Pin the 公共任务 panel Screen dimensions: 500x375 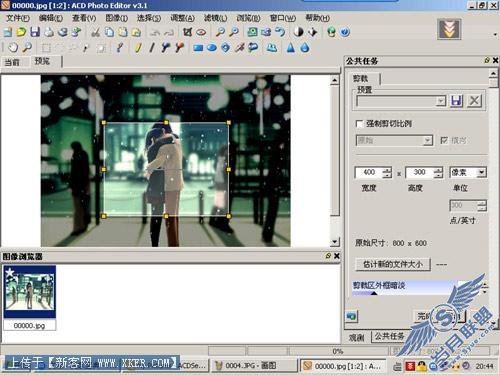487,60
